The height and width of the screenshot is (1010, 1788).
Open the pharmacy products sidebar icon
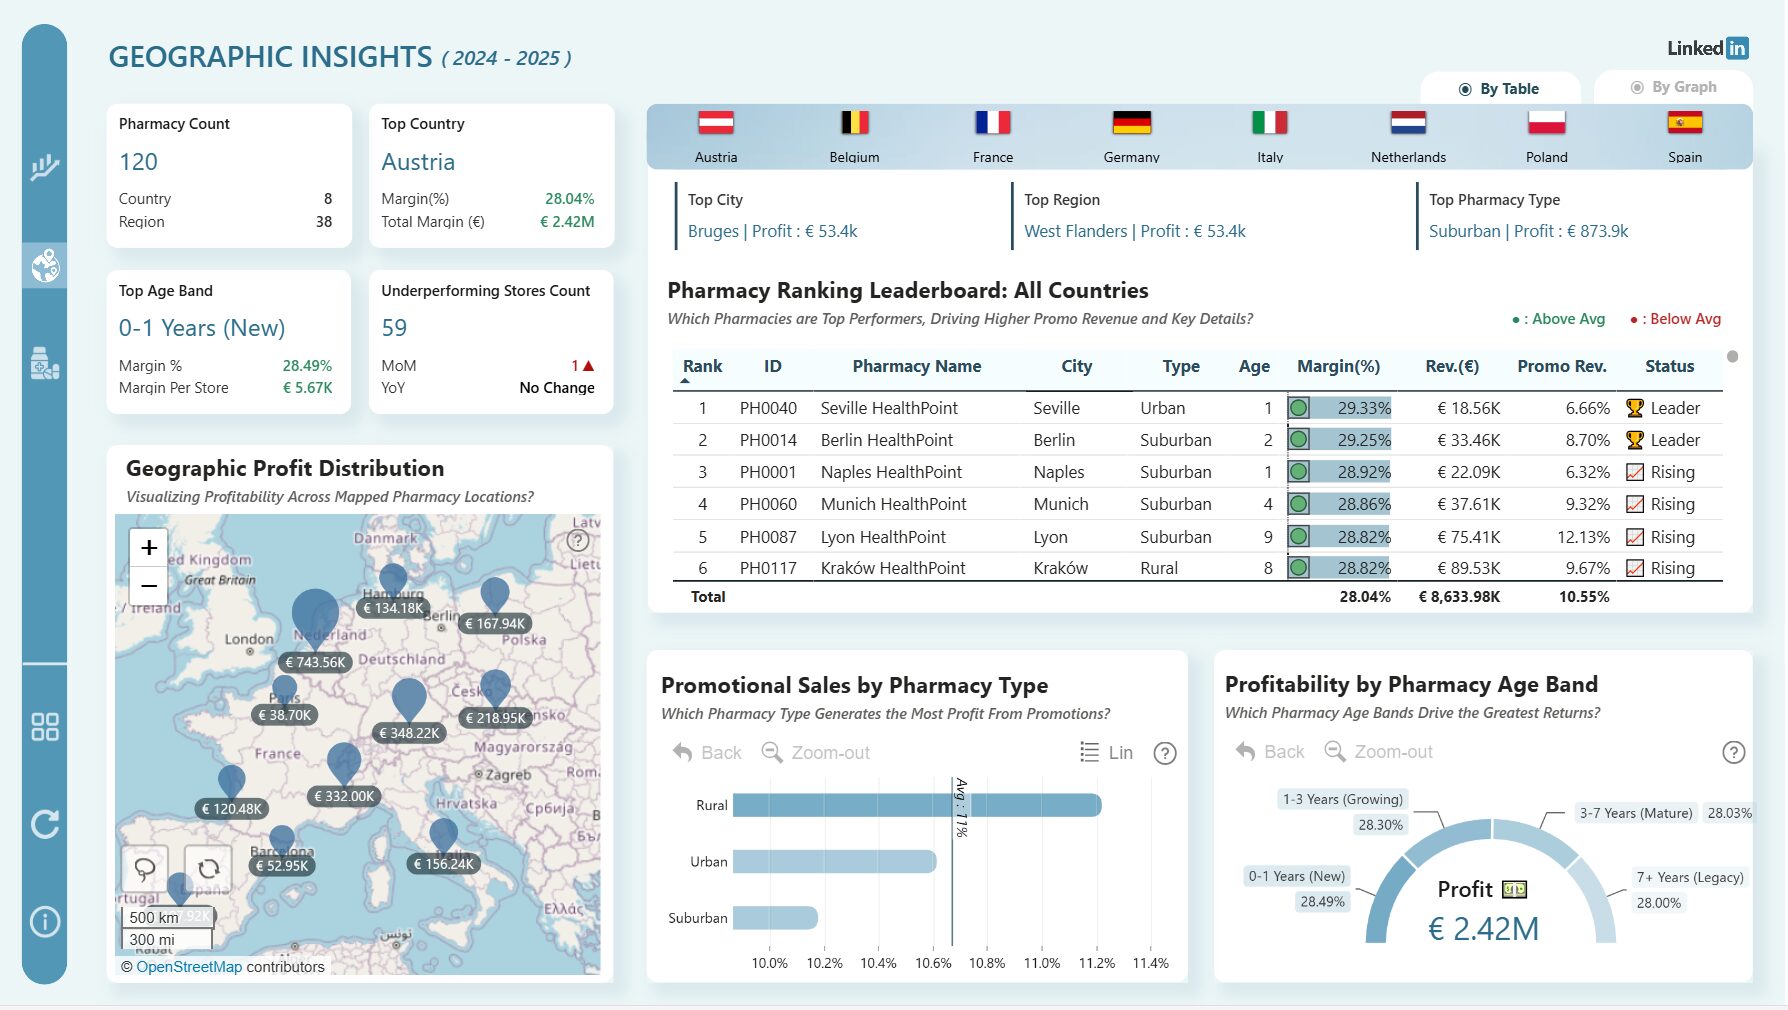(x=44, y=363)
